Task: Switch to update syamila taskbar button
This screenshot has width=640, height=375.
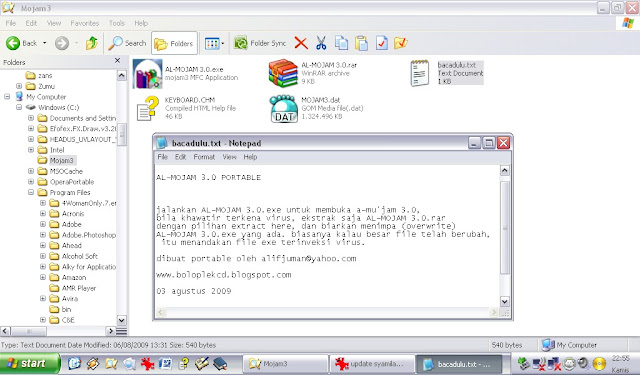Action: tap(371, 364)
